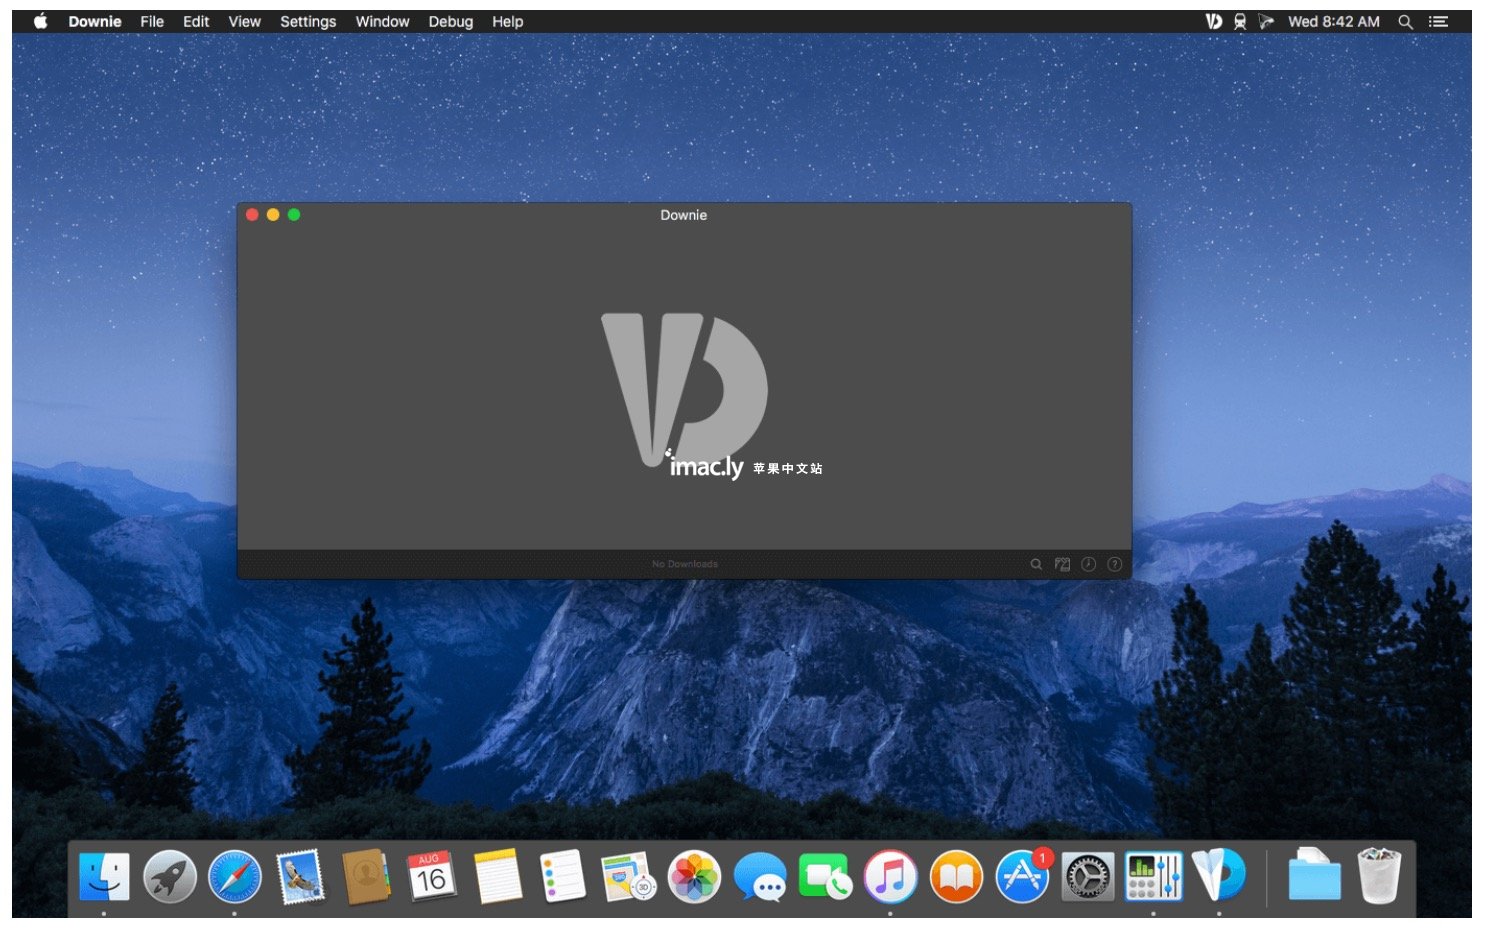The height and width of the screenshot is (932, 1488).
Task: Open the Downie application menu
Action: tap(95, 21)
